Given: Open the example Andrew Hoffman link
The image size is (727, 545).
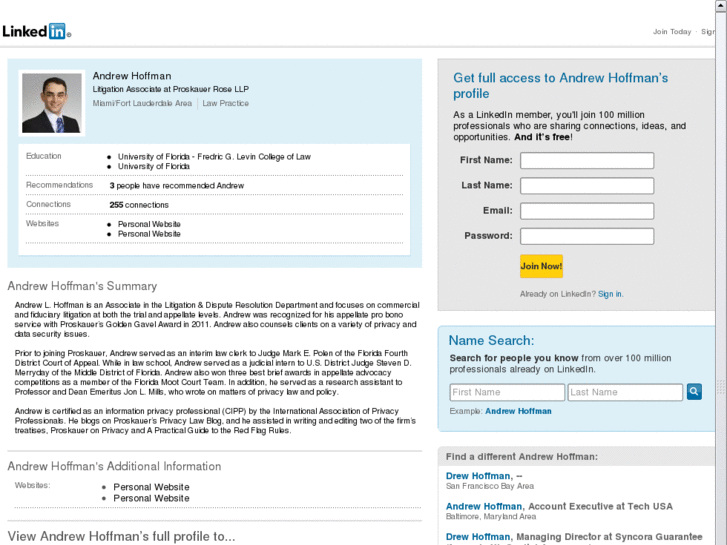Looking at the screenshot, I should tap(518, 411).
